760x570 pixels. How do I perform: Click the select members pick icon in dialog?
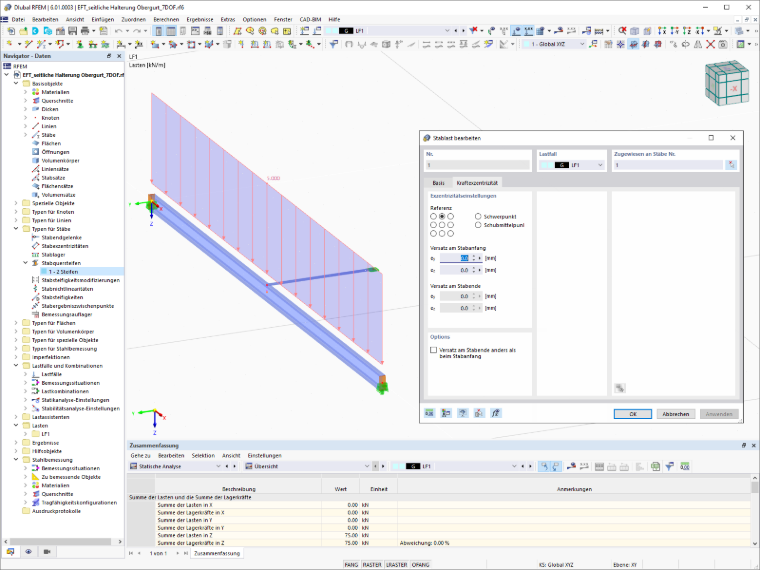pyautogui.click(x=731, y=165)
